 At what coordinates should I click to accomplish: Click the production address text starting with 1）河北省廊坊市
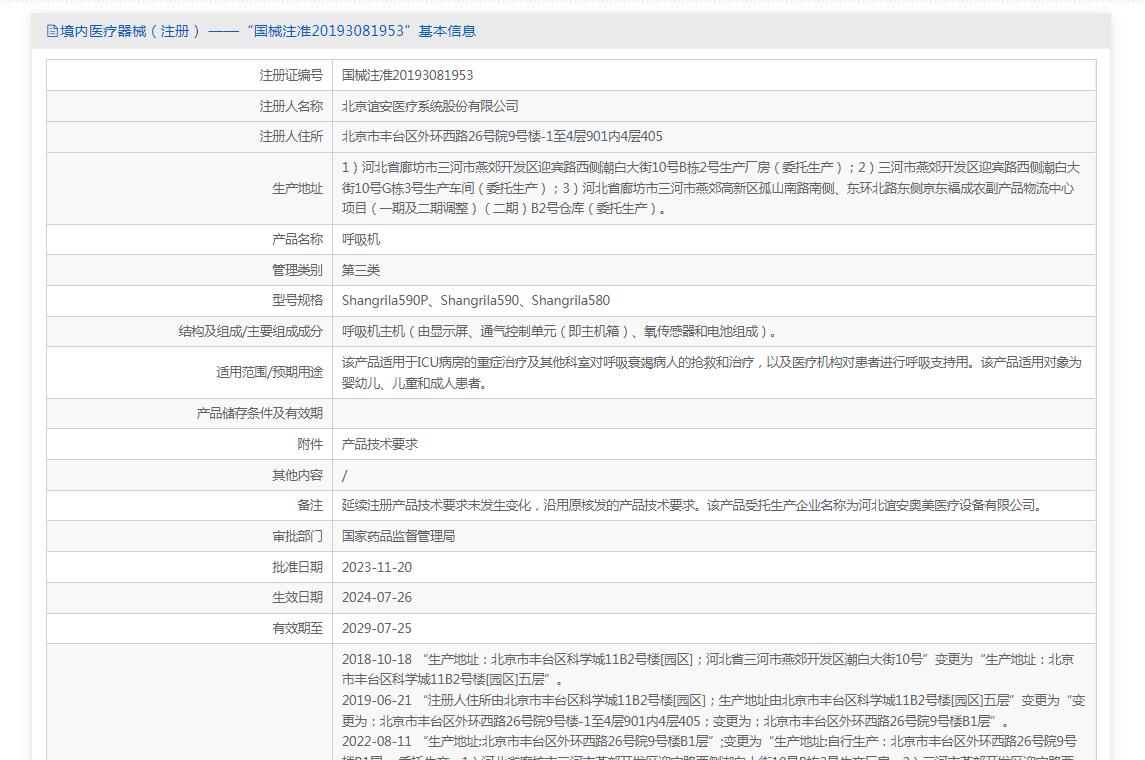[711, 188]
